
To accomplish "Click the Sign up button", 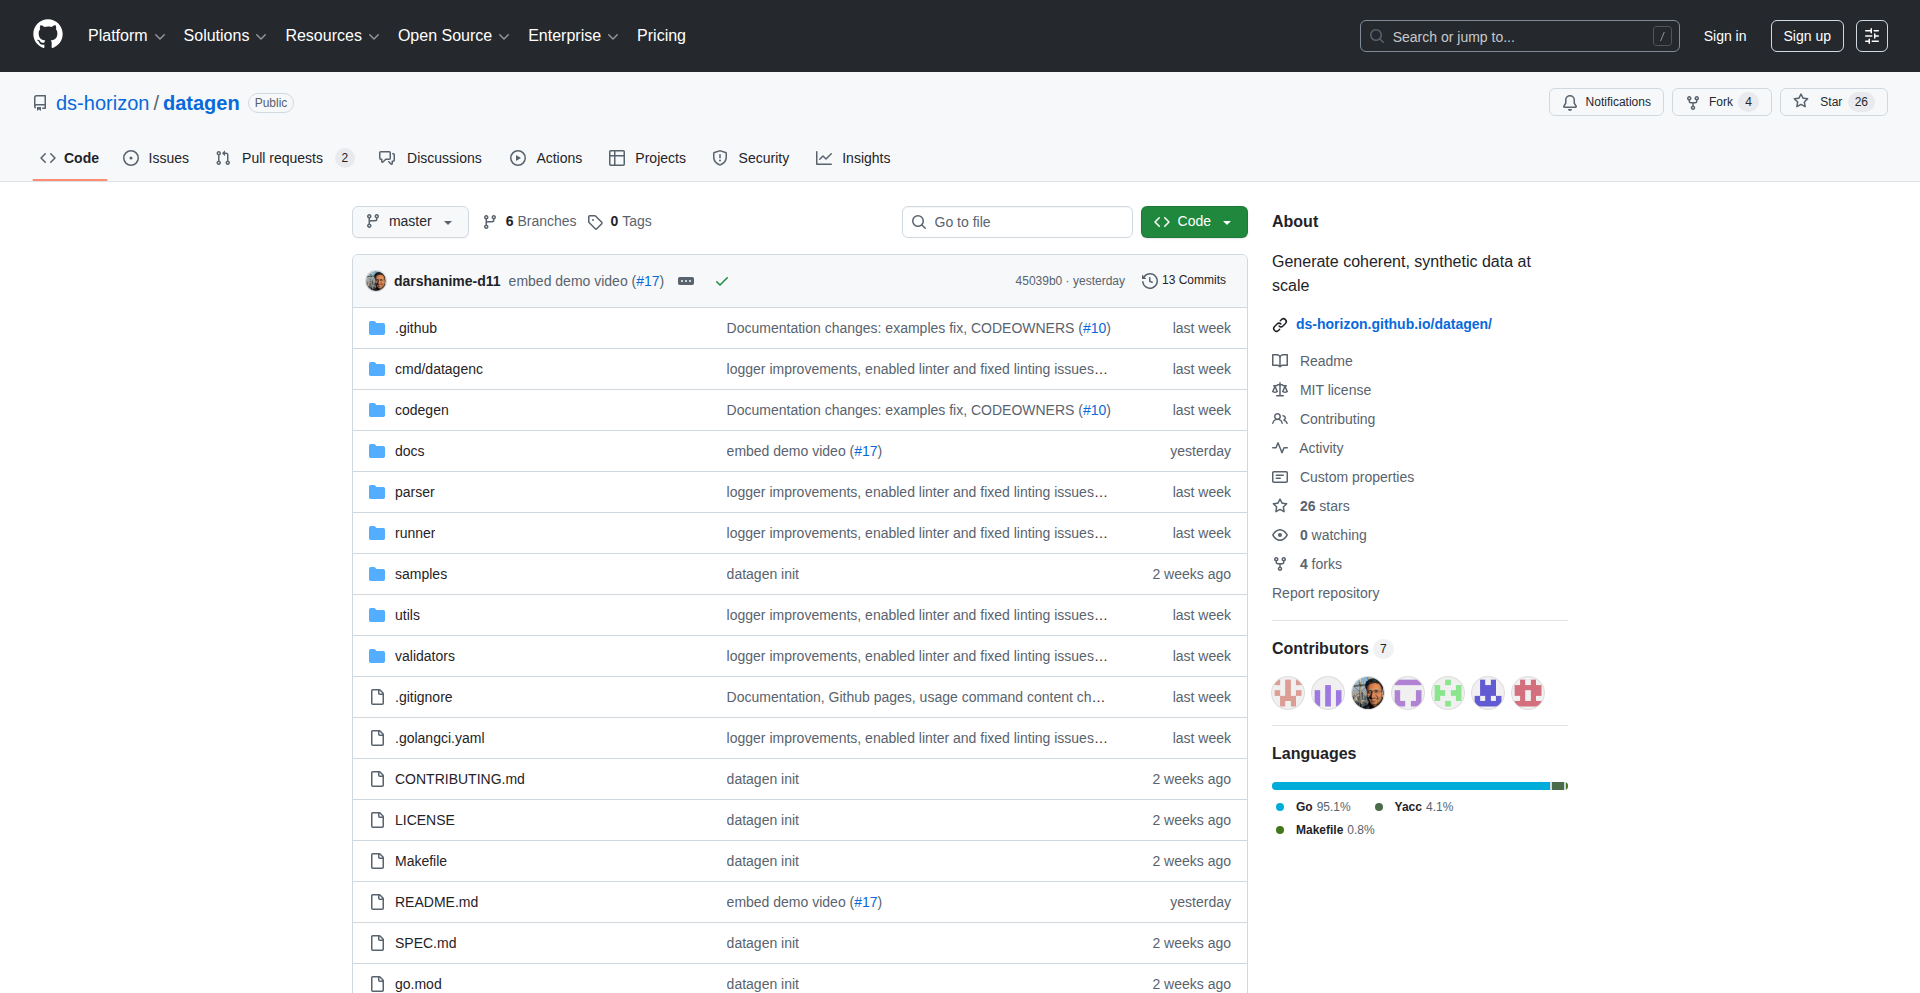I will tap(1806, 36).
